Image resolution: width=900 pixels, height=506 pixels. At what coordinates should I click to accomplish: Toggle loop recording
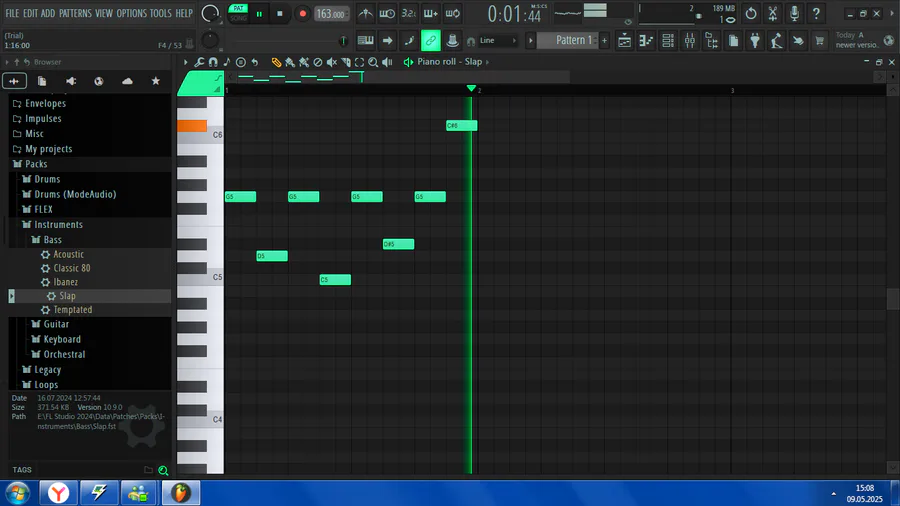coord(453,13)
